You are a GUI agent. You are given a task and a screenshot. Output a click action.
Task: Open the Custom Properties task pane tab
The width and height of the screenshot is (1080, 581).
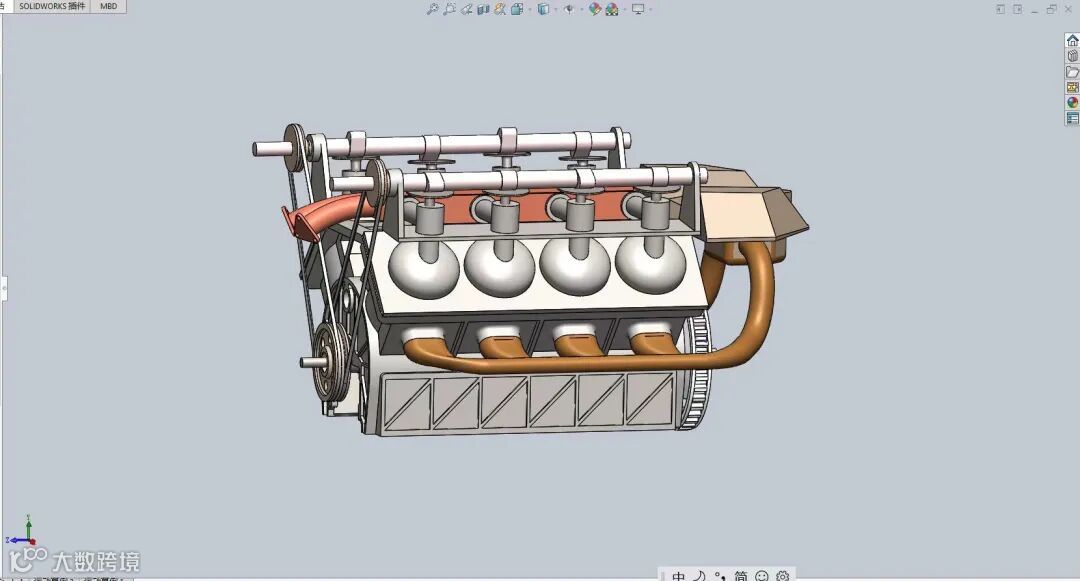click(x=1072, y=118)
